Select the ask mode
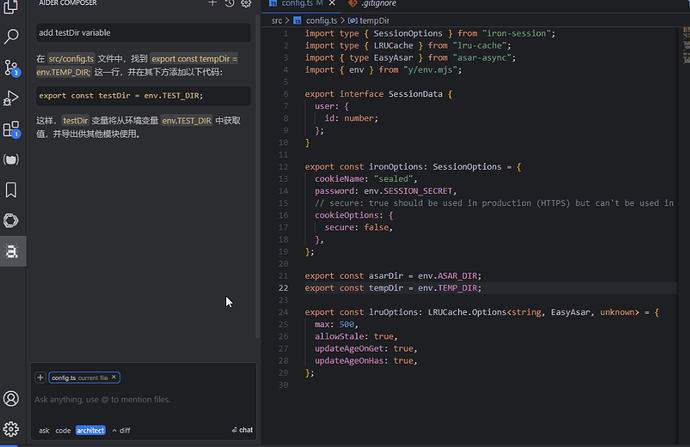The image size is (690, 447). click(44, 431)
